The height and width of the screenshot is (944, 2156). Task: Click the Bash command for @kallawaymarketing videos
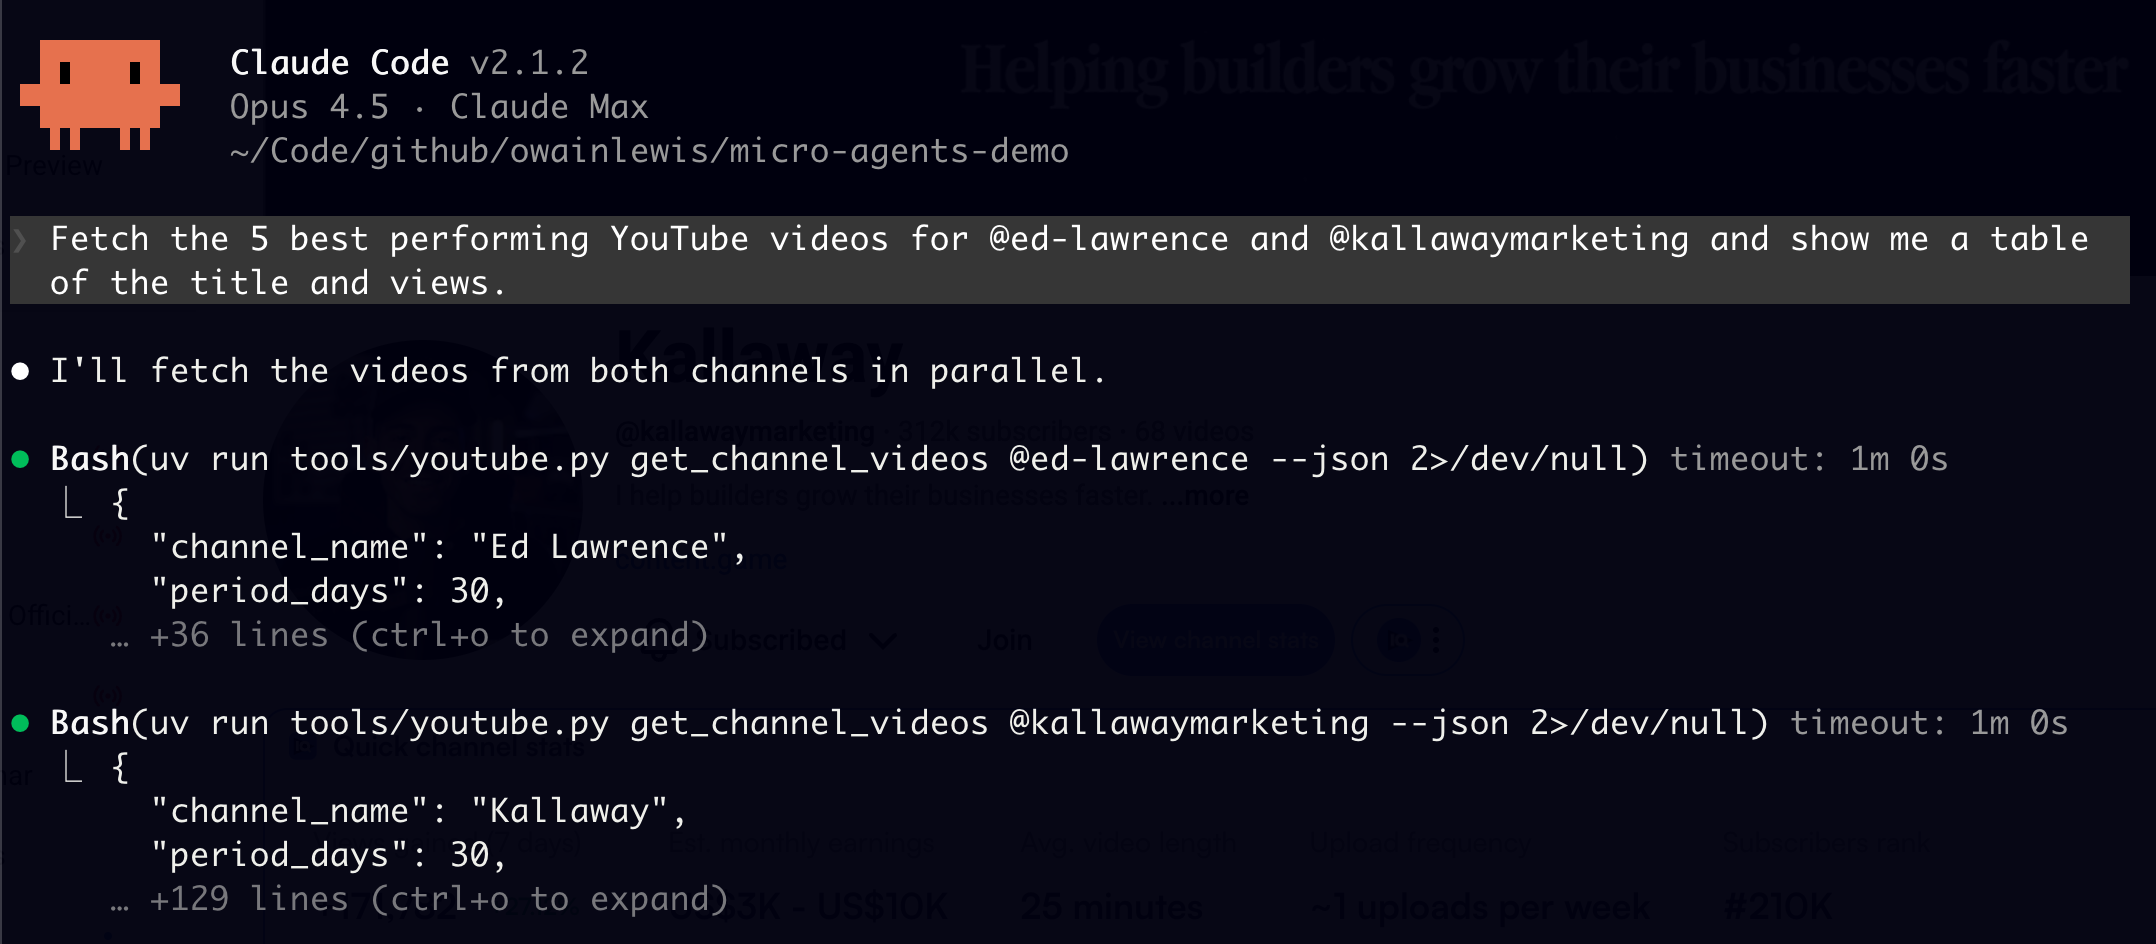pyautogui.click(x=909, y=723)
